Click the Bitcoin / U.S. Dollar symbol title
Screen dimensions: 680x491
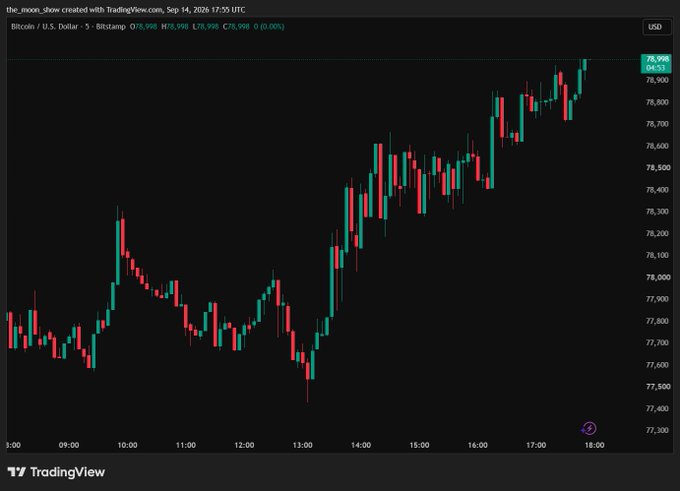pyautogui.click(x=44, y=26)
